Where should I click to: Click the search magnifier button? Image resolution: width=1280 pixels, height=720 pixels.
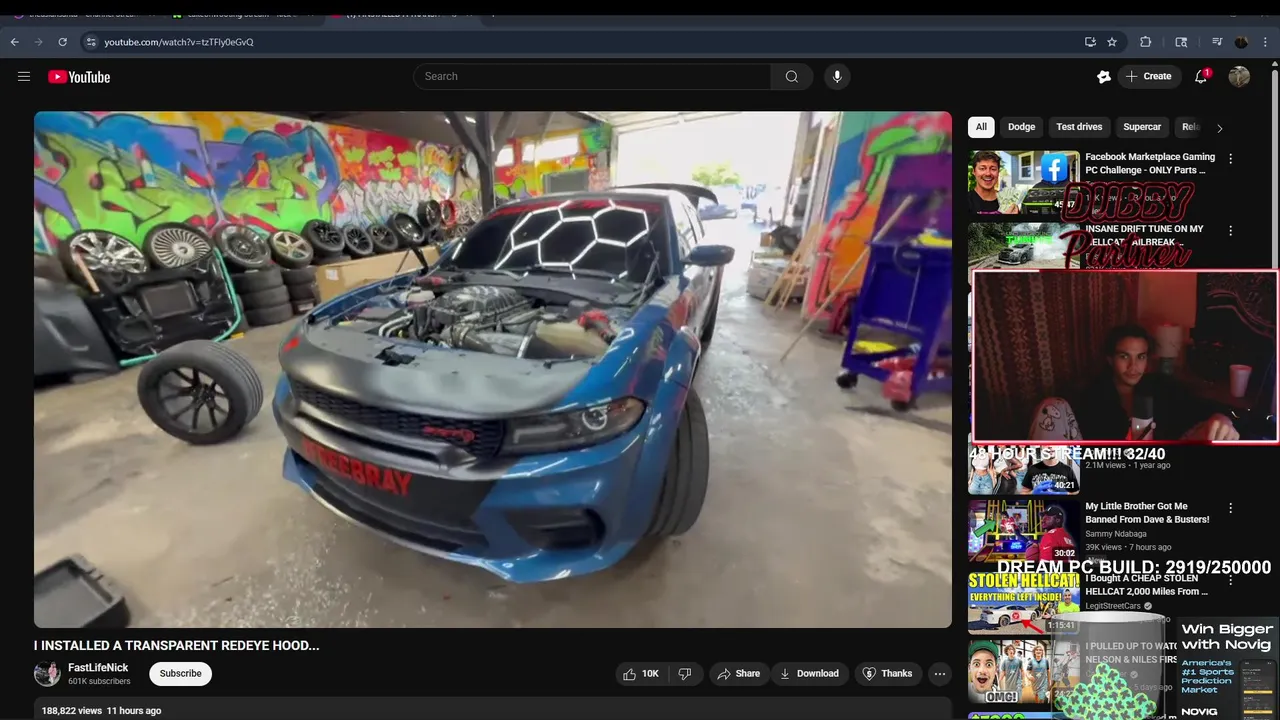(792, 77)
